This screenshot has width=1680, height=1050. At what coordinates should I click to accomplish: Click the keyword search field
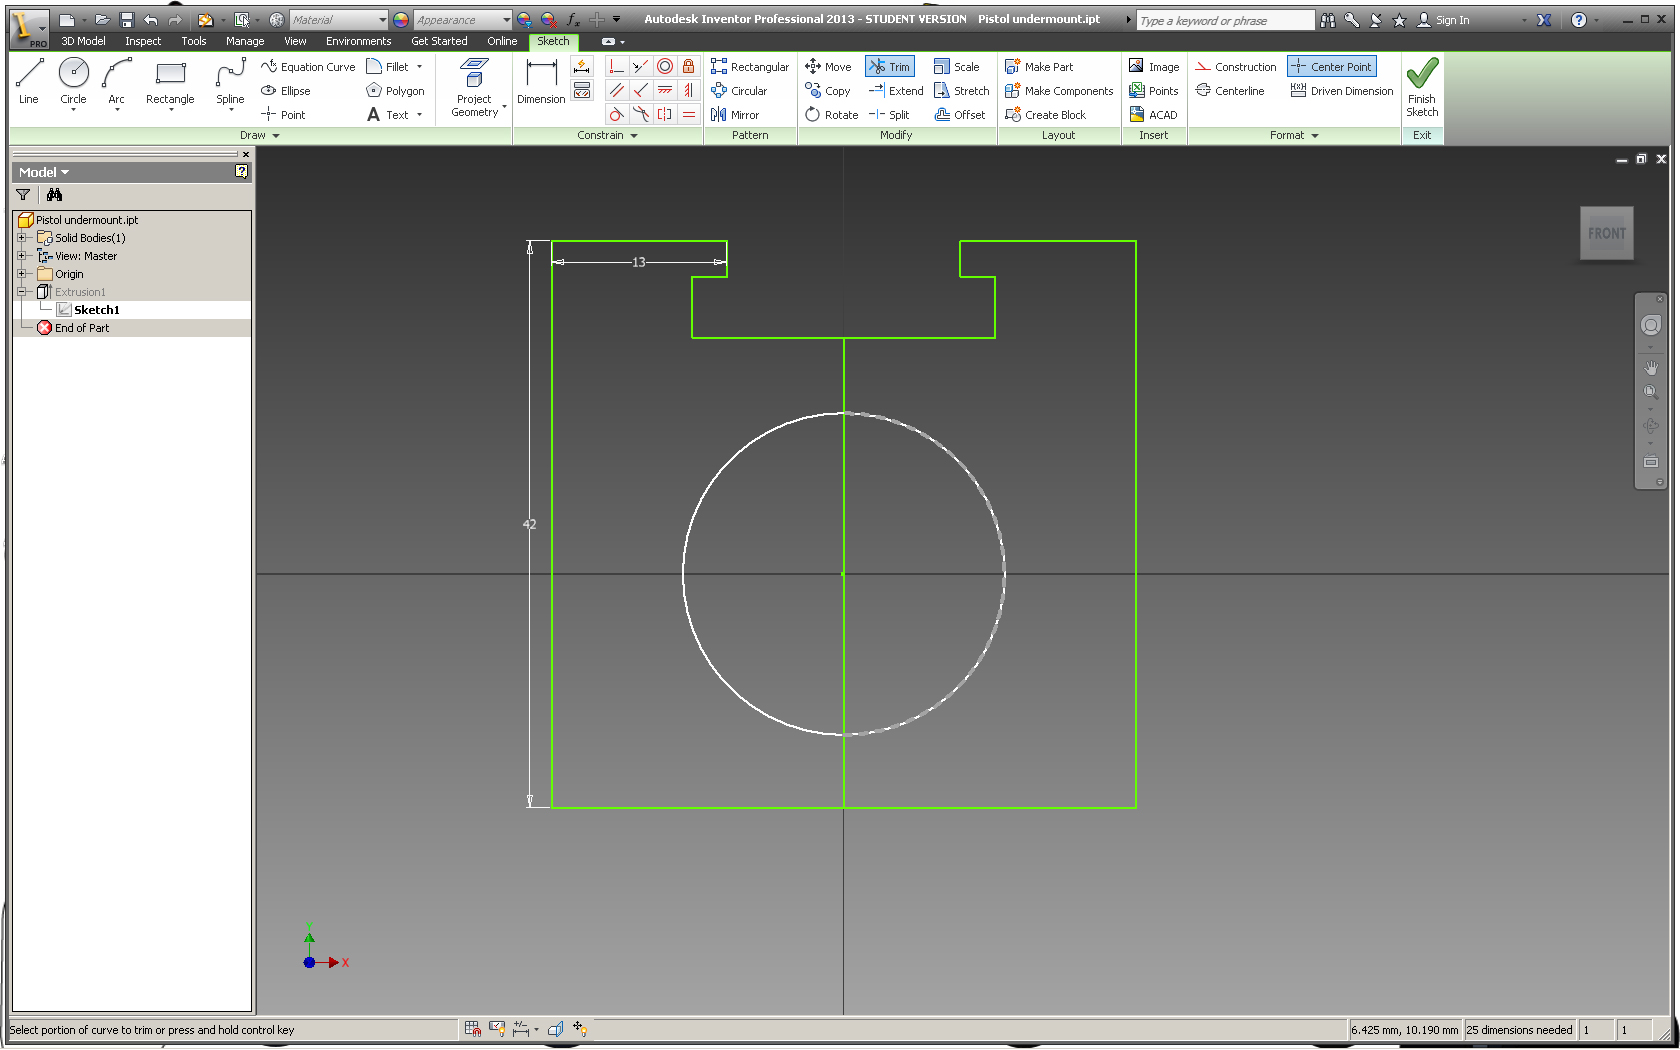[x=1225, y=20]
